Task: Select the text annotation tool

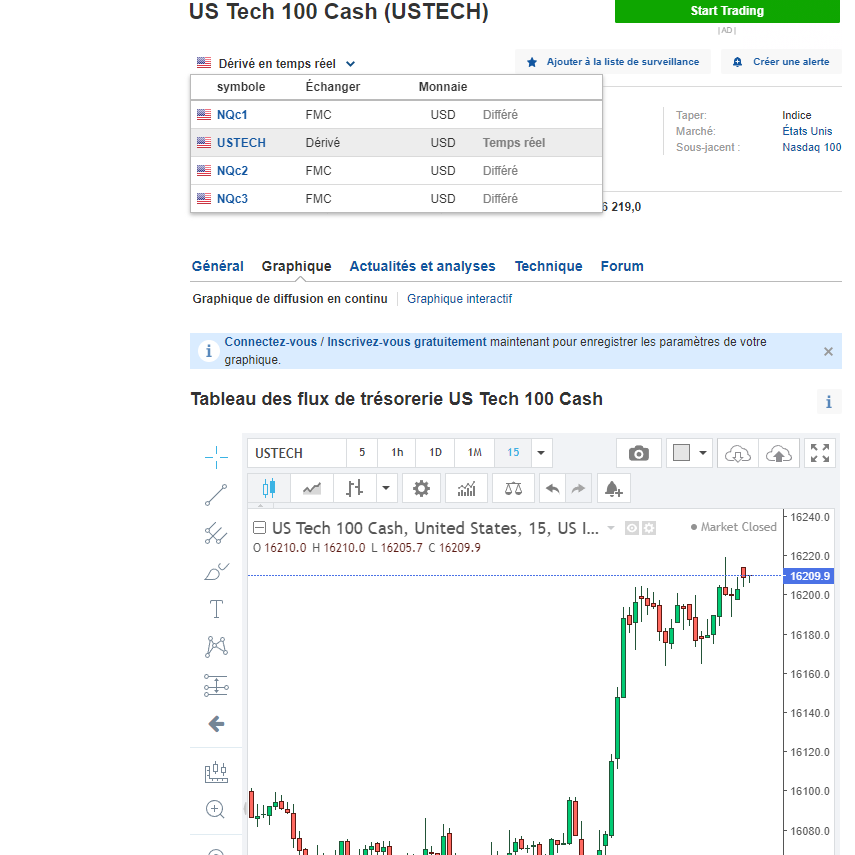Action: point(216,609)
